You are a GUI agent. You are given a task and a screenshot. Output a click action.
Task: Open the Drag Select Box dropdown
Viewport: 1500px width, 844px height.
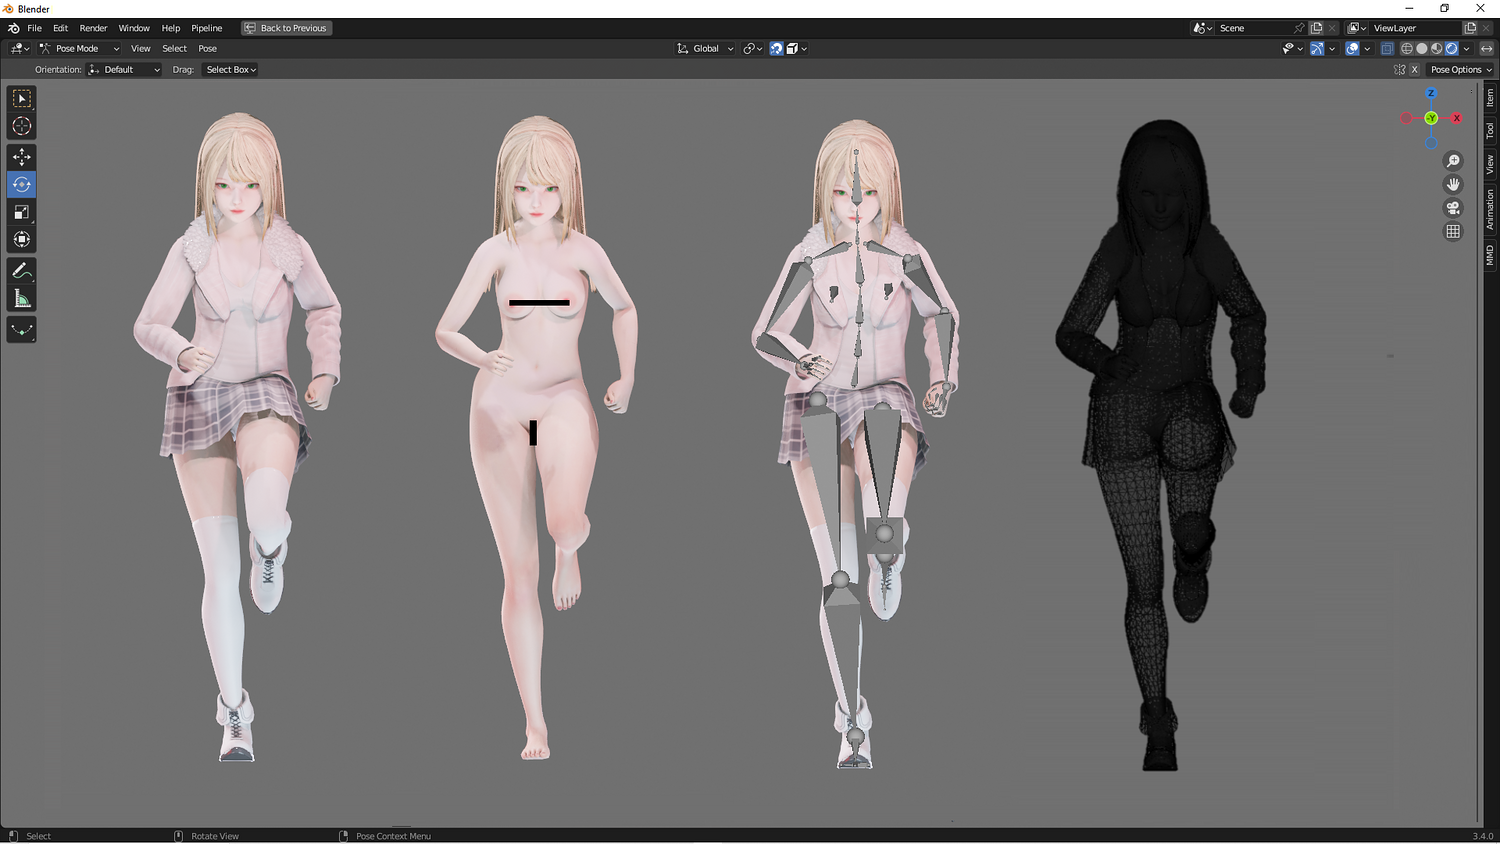pyautogui.click(x=231, y=70)
